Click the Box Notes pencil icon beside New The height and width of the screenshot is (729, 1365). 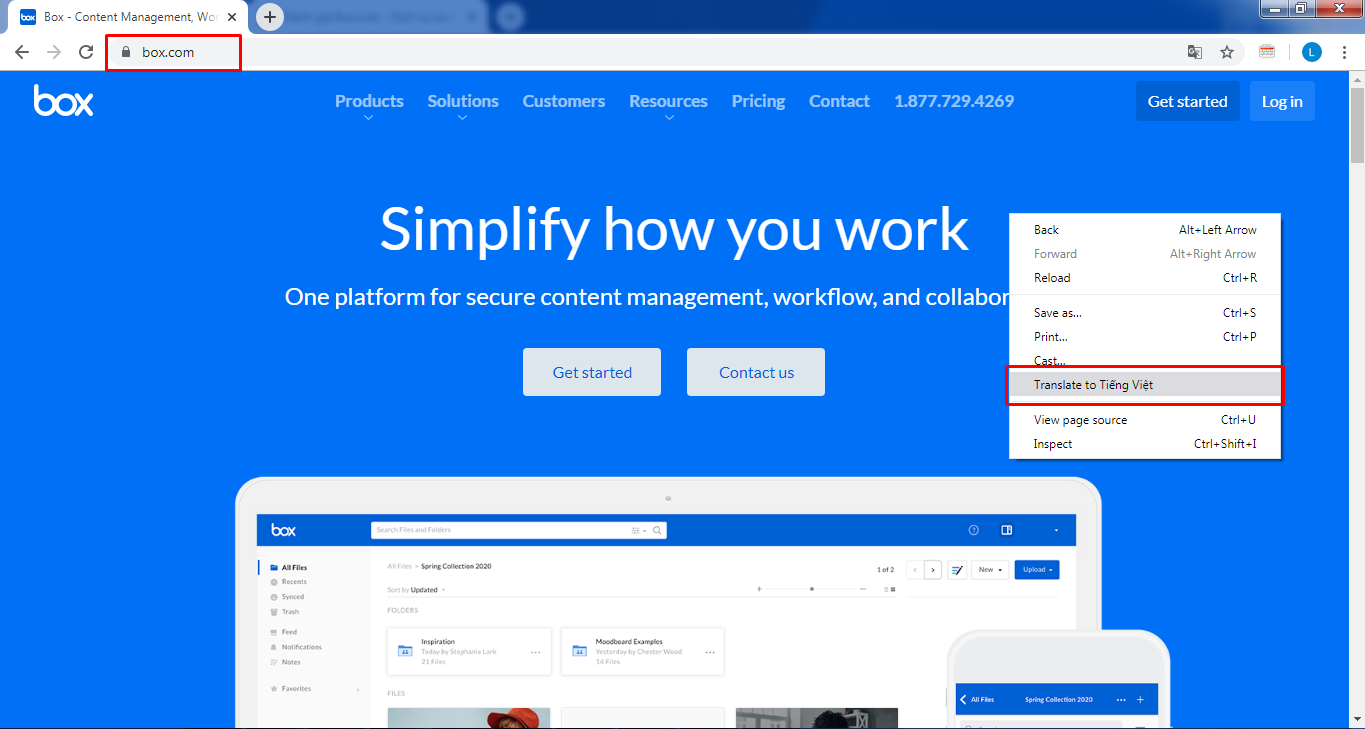click(x=957, y=569)
